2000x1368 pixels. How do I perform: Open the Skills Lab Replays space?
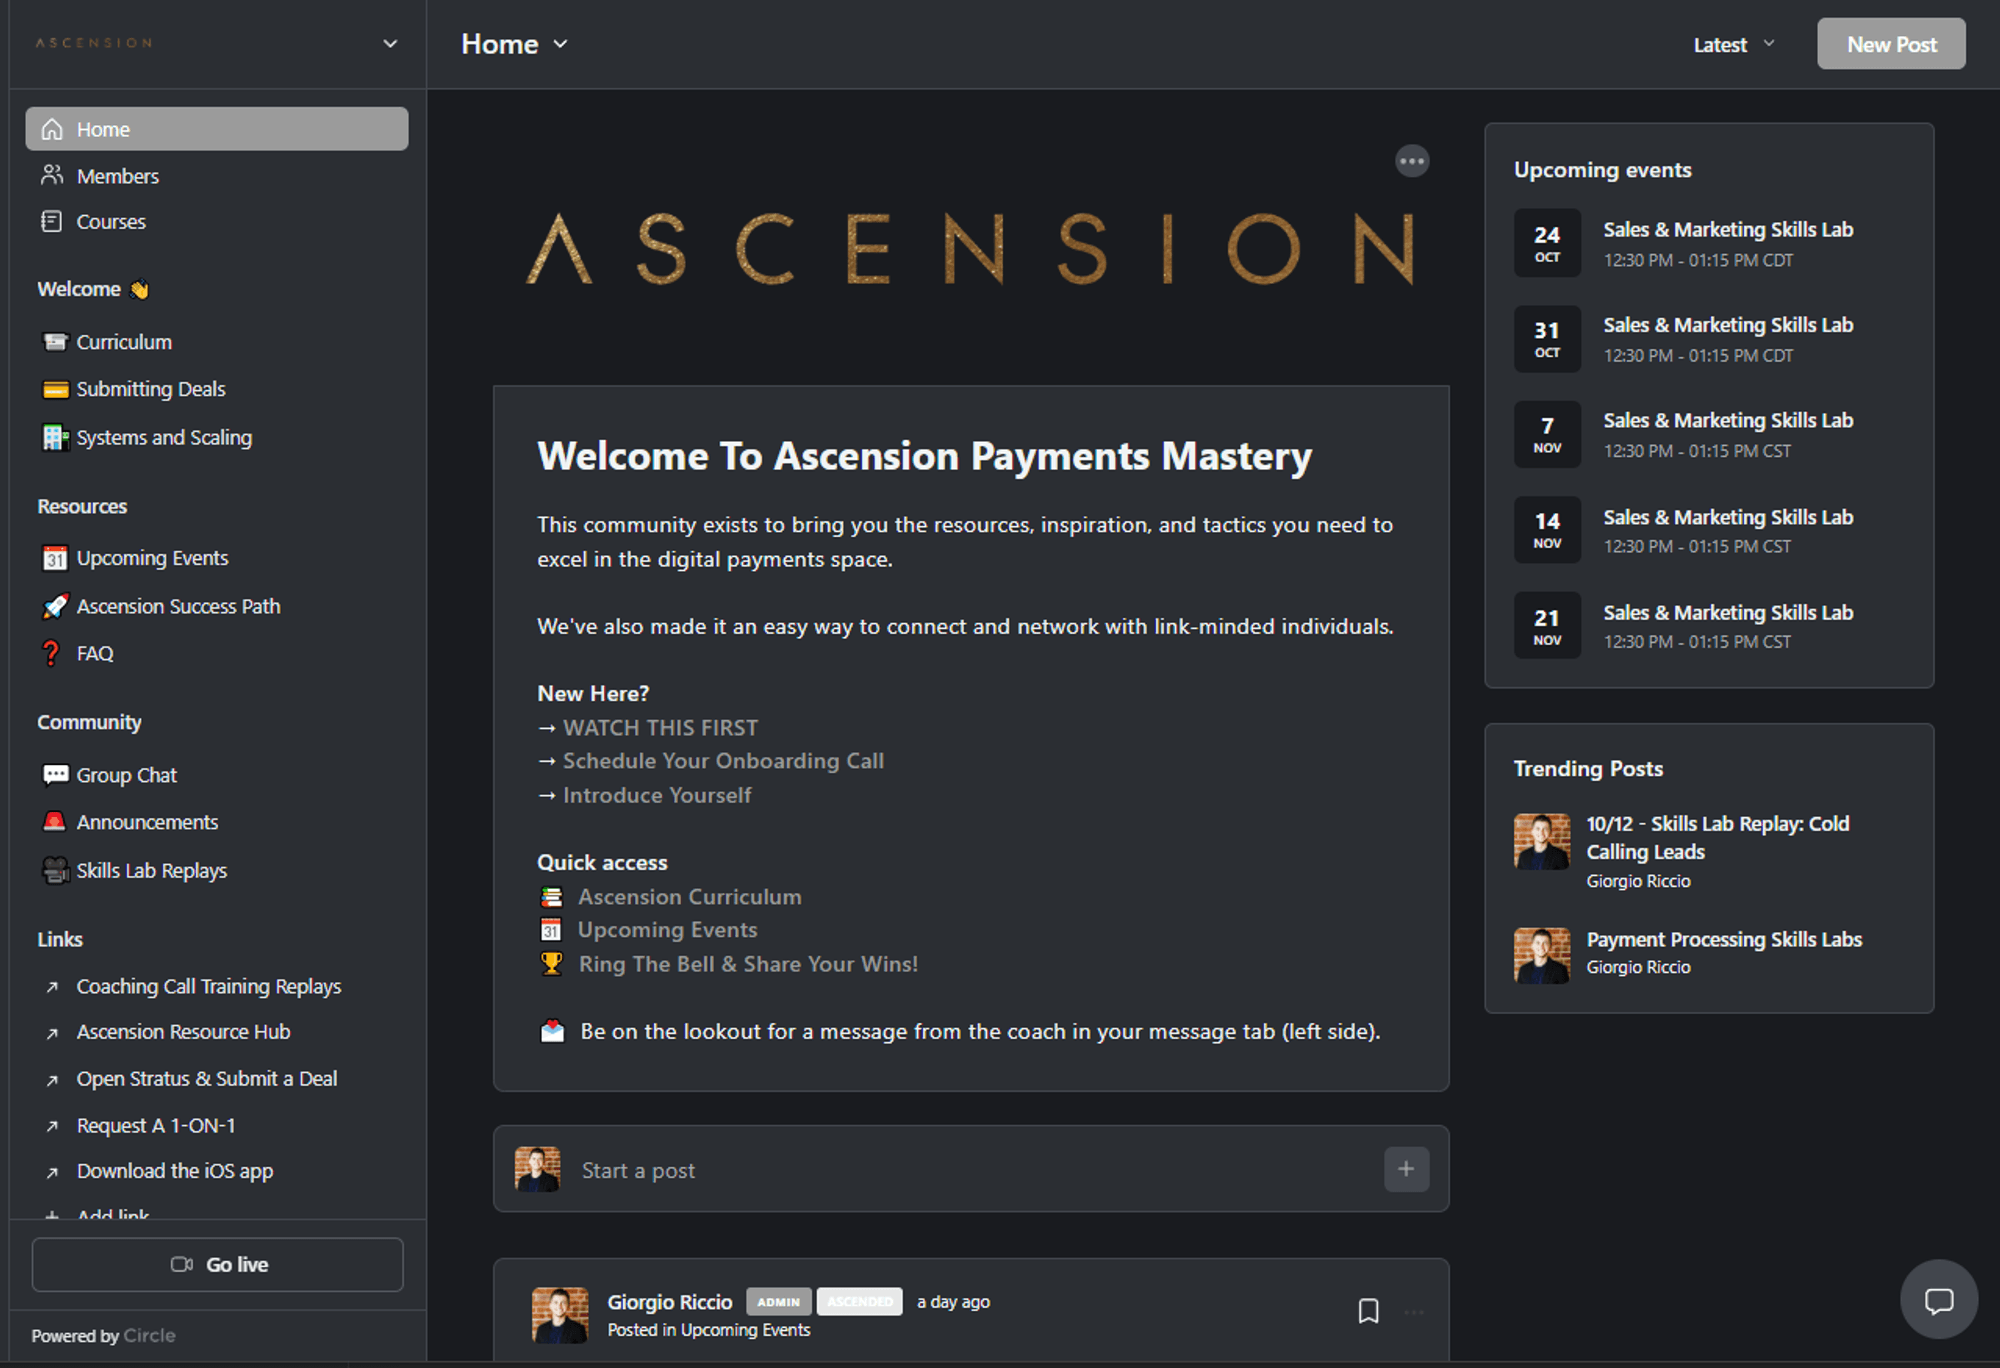[152, 870]
